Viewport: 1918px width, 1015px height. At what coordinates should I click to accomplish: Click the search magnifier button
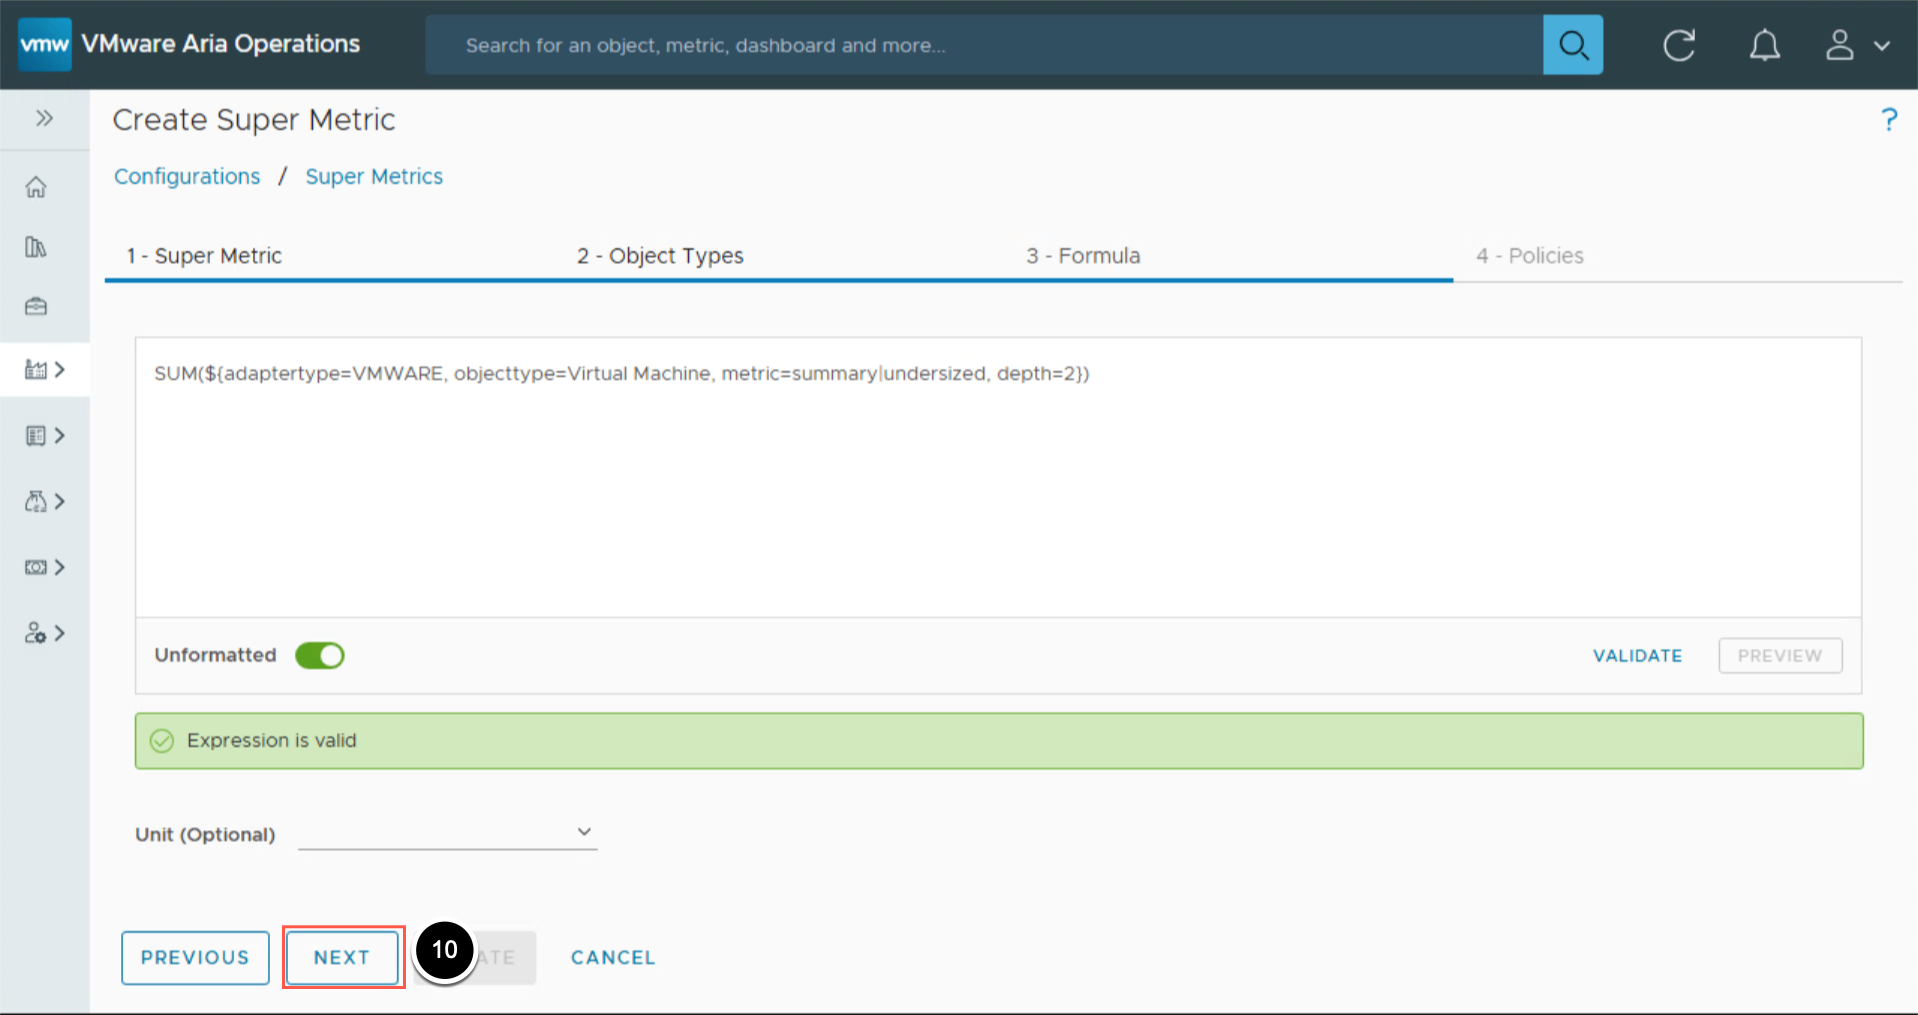pyautogui.click(x=1572, y=45)
